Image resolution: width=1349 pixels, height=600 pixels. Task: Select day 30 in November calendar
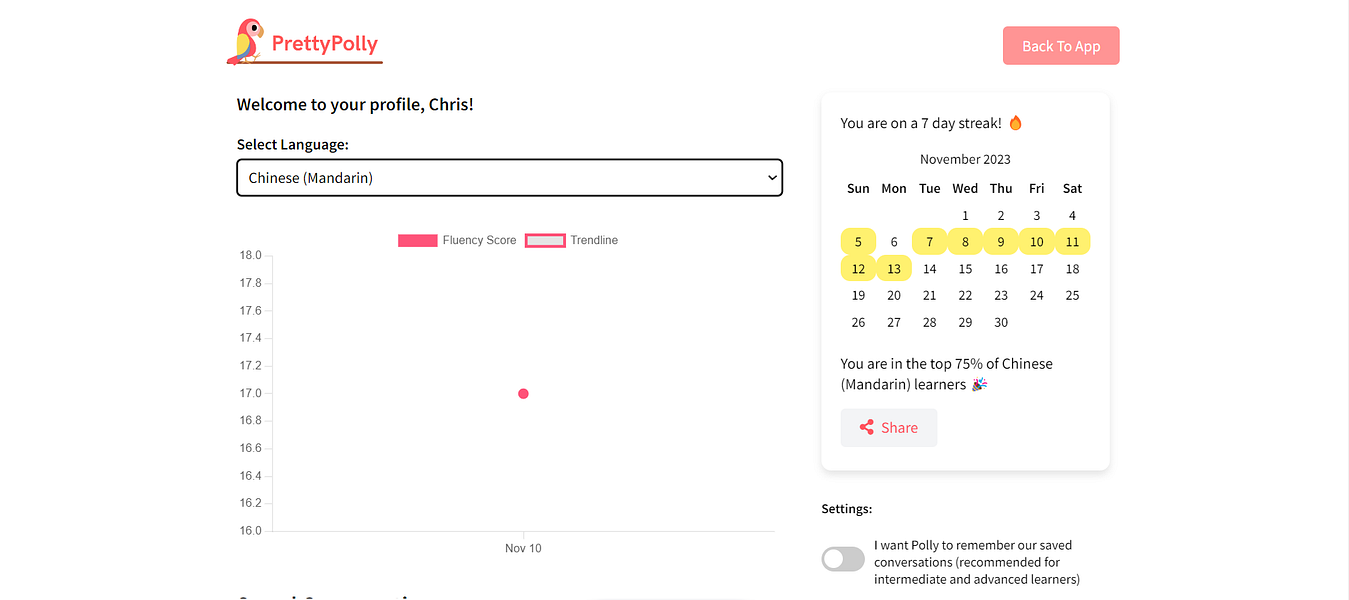(x=1001, y=322)
